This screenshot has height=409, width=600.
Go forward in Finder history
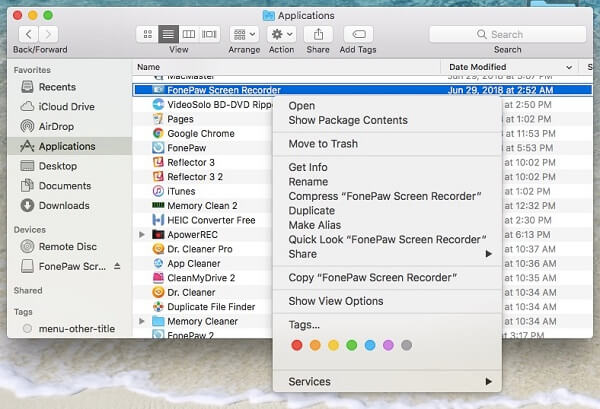click(x=48, y=34)
